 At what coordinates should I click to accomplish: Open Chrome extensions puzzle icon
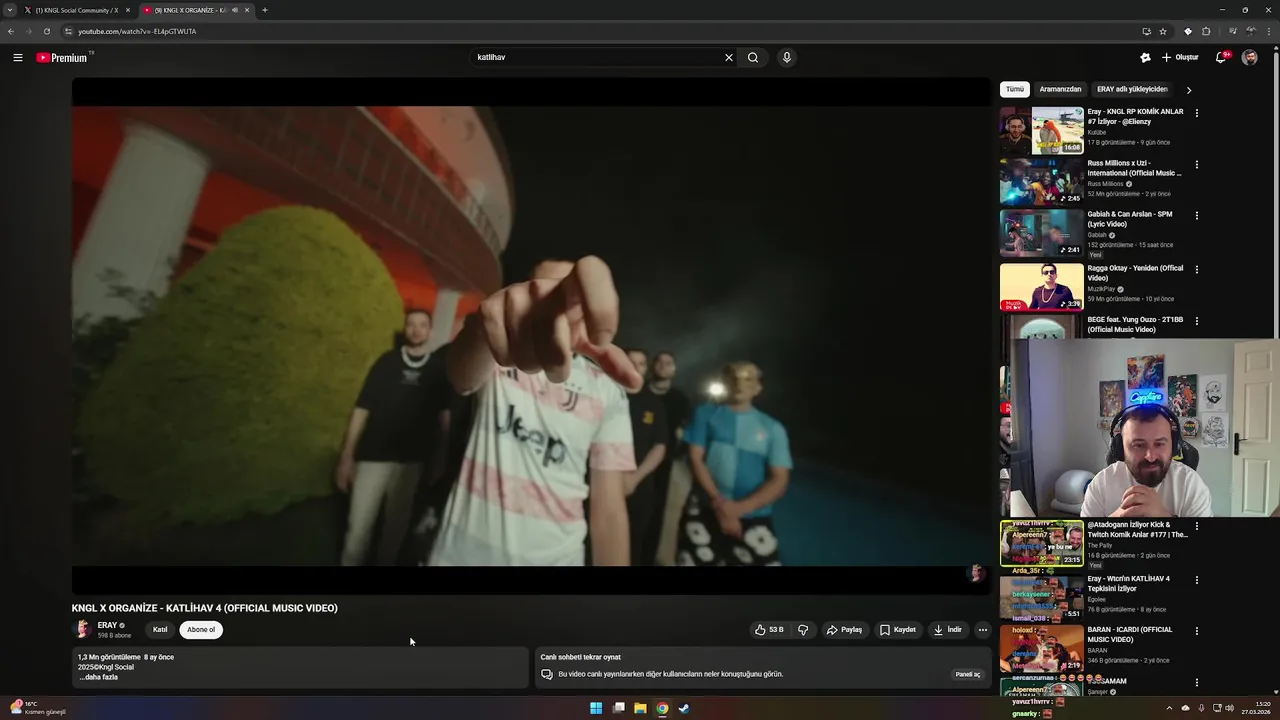point(1206,31)
